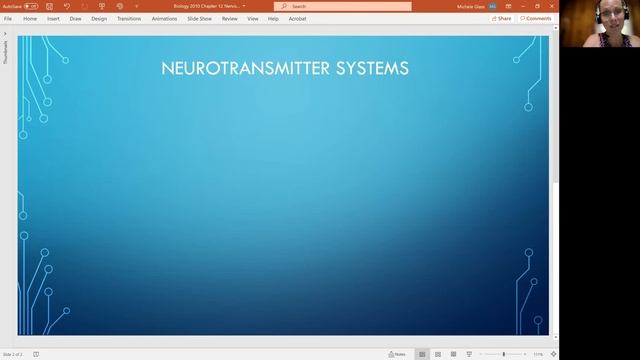This screenshot has width=640, height=360.
Task: Switch to Normal view icon
Action: [x=422, y=354]
